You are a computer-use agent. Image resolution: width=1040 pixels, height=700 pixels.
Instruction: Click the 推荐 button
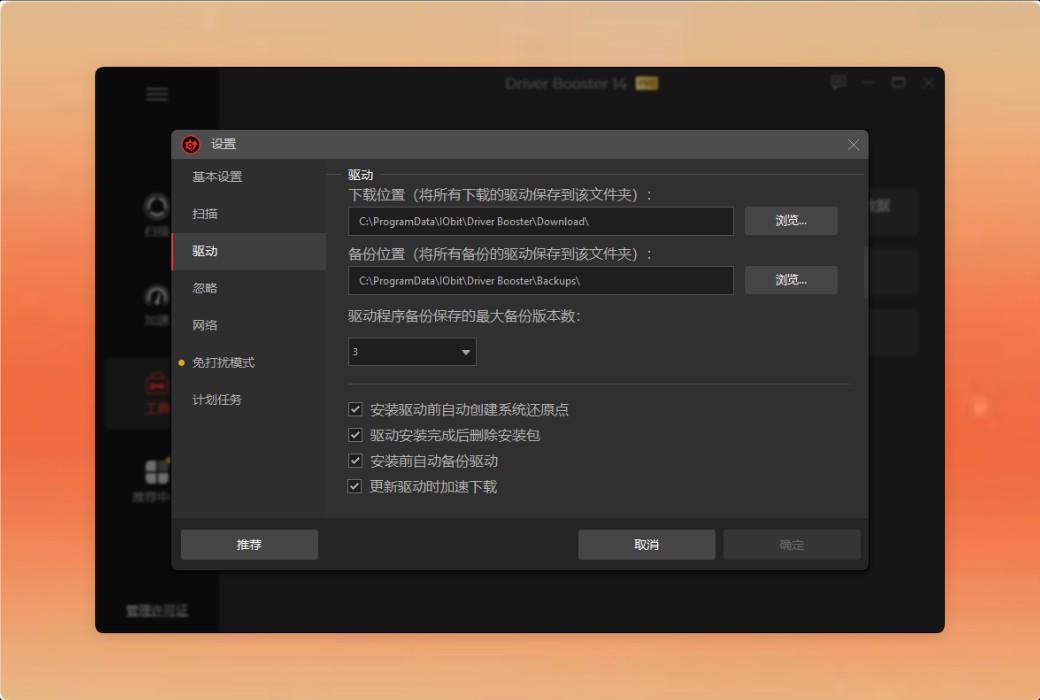[249, 545]
